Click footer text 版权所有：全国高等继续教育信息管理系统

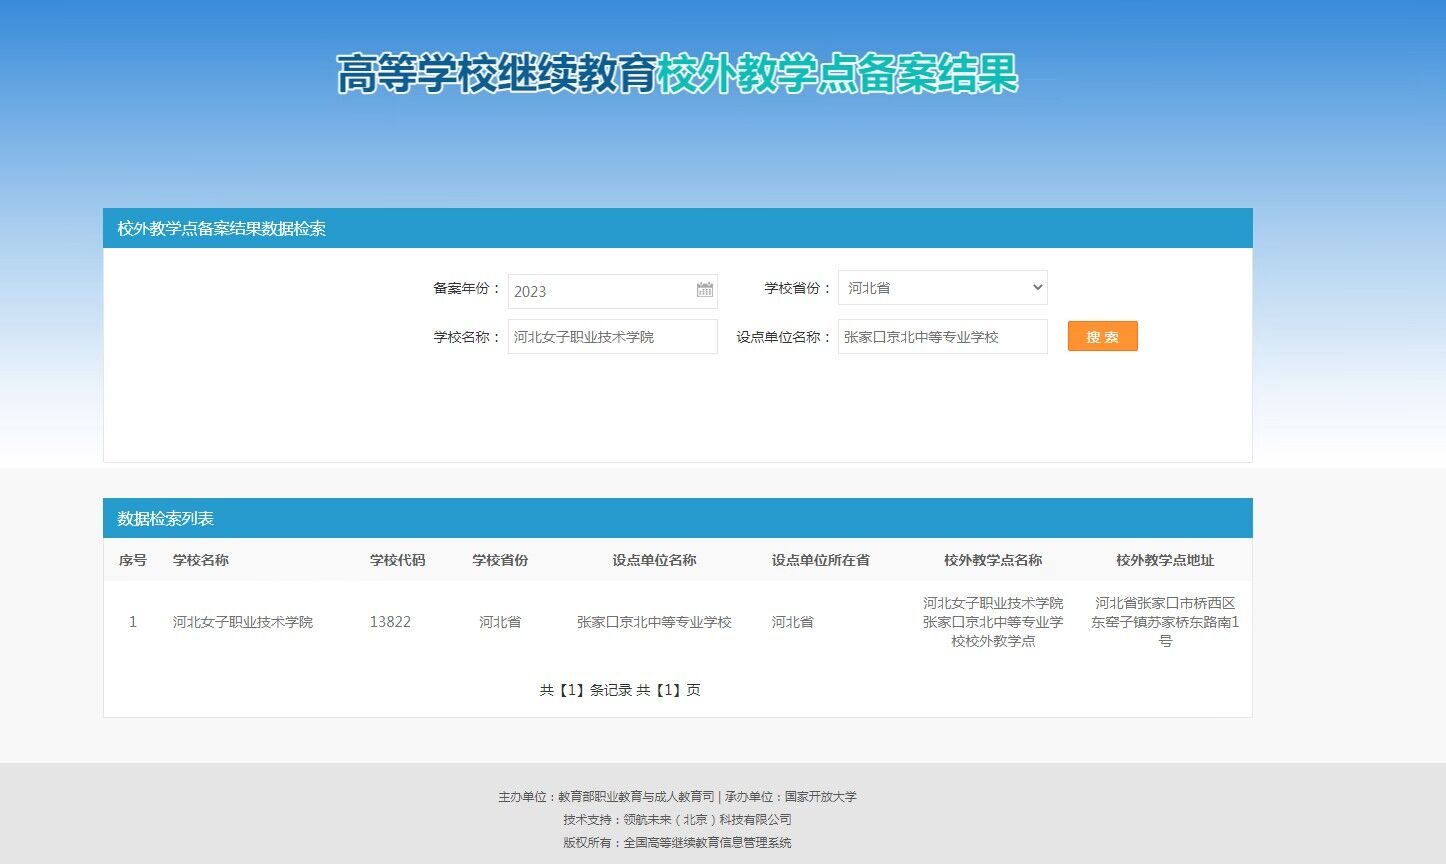point(677,843)
